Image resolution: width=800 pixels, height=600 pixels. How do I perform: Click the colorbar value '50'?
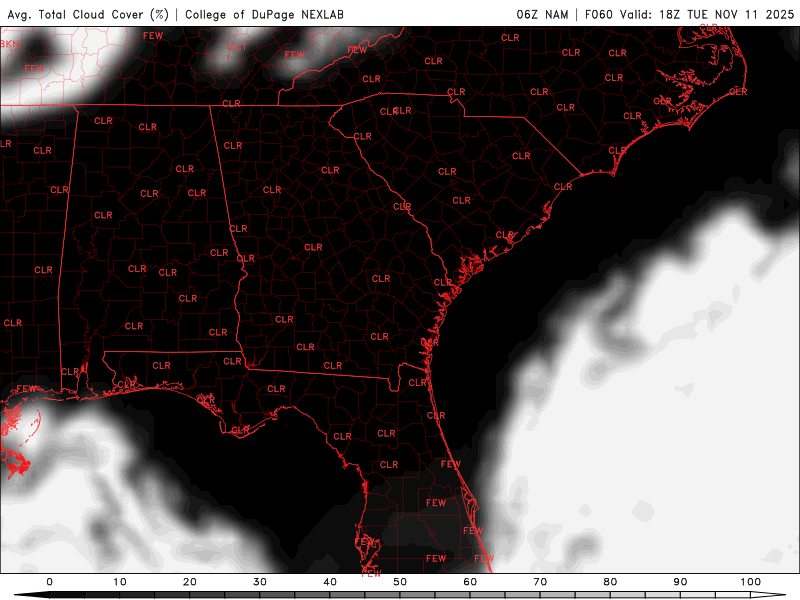click(x=400, y=582)
